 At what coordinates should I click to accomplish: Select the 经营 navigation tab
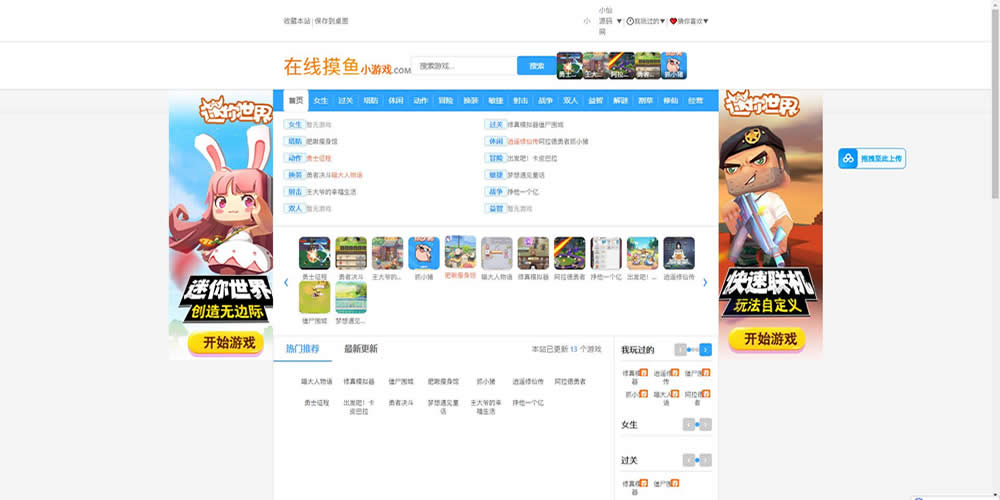[695, 101]
